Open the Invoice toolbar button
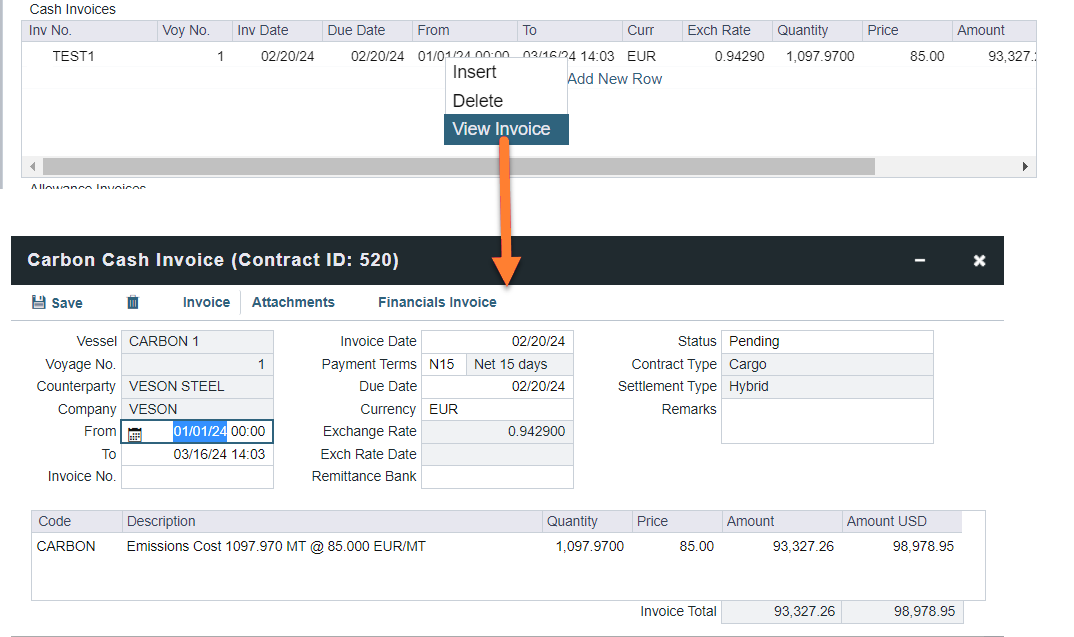This screenshot has height=637, width=1074. coord(206,302)
